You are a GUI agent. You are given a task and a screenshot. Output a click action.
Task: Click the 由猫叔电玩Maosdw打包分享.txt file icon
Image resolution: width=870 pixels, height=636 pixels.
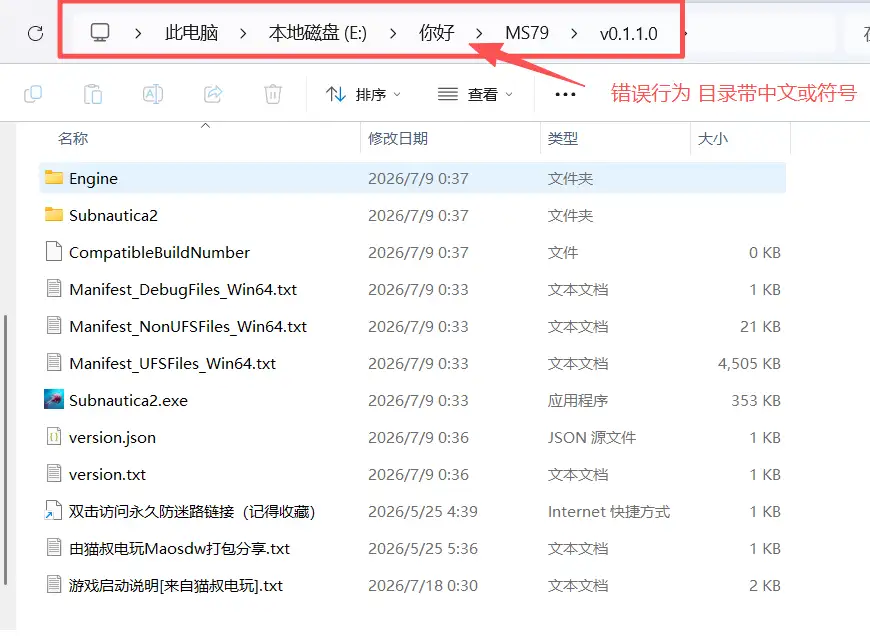[x=54, y=548]
